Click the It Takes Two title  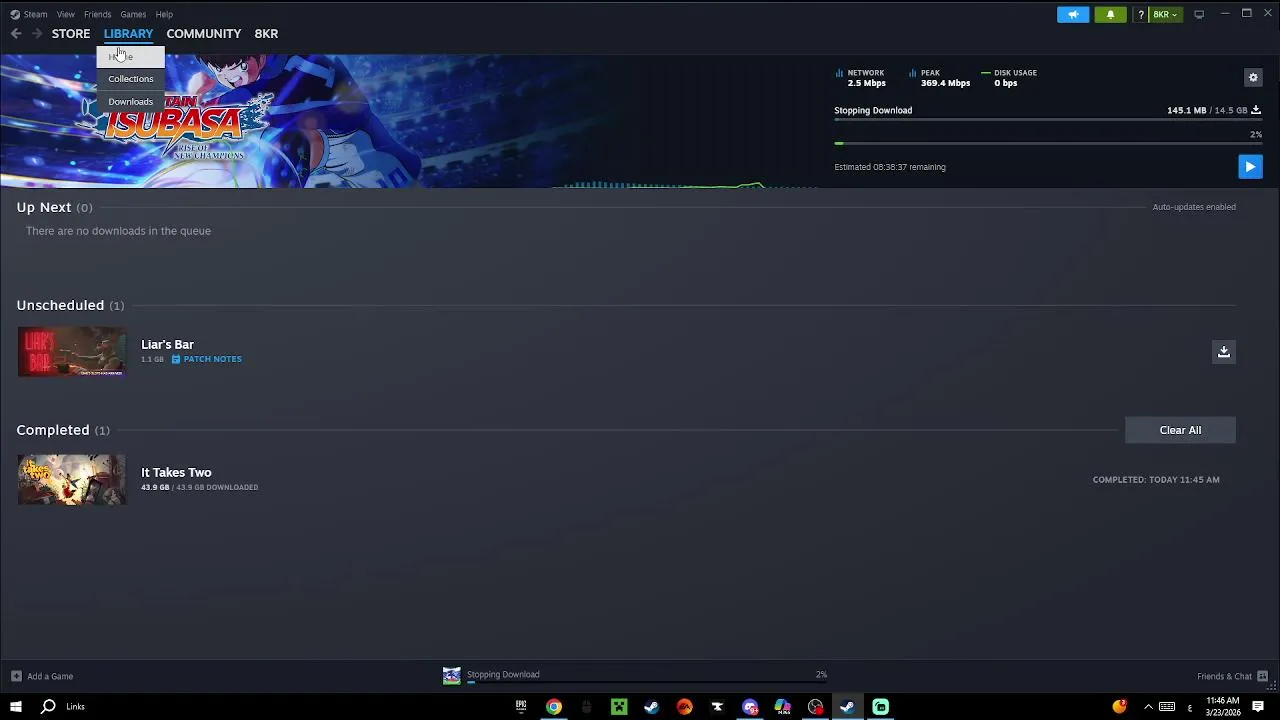(x=176, y=473)
